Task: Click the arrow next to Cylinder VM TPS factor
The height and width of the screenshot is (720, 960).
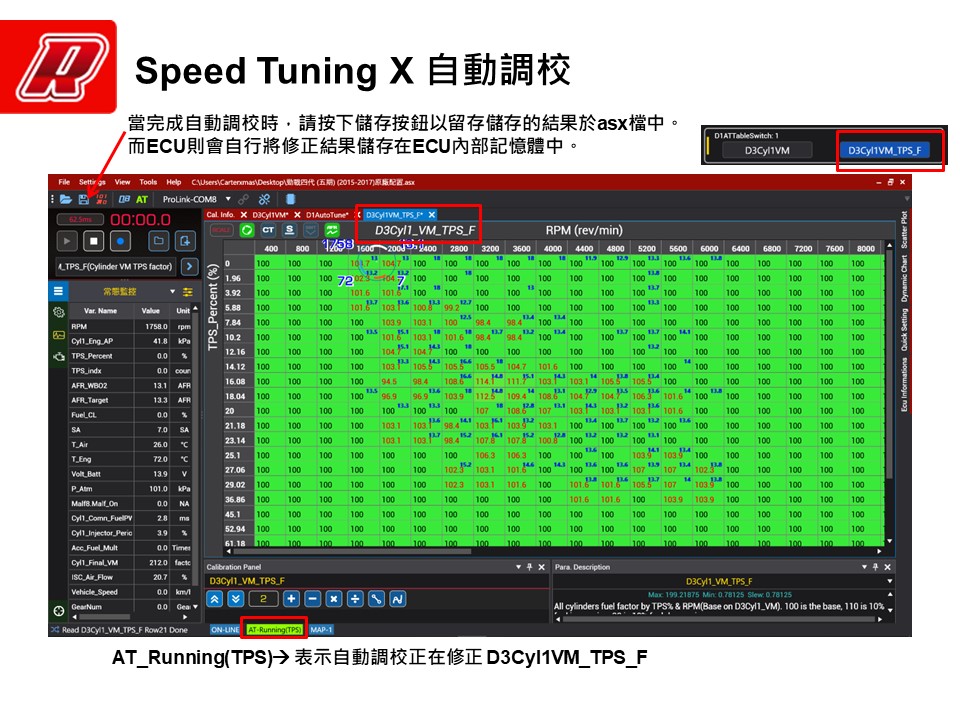Action: pos(190,266)
